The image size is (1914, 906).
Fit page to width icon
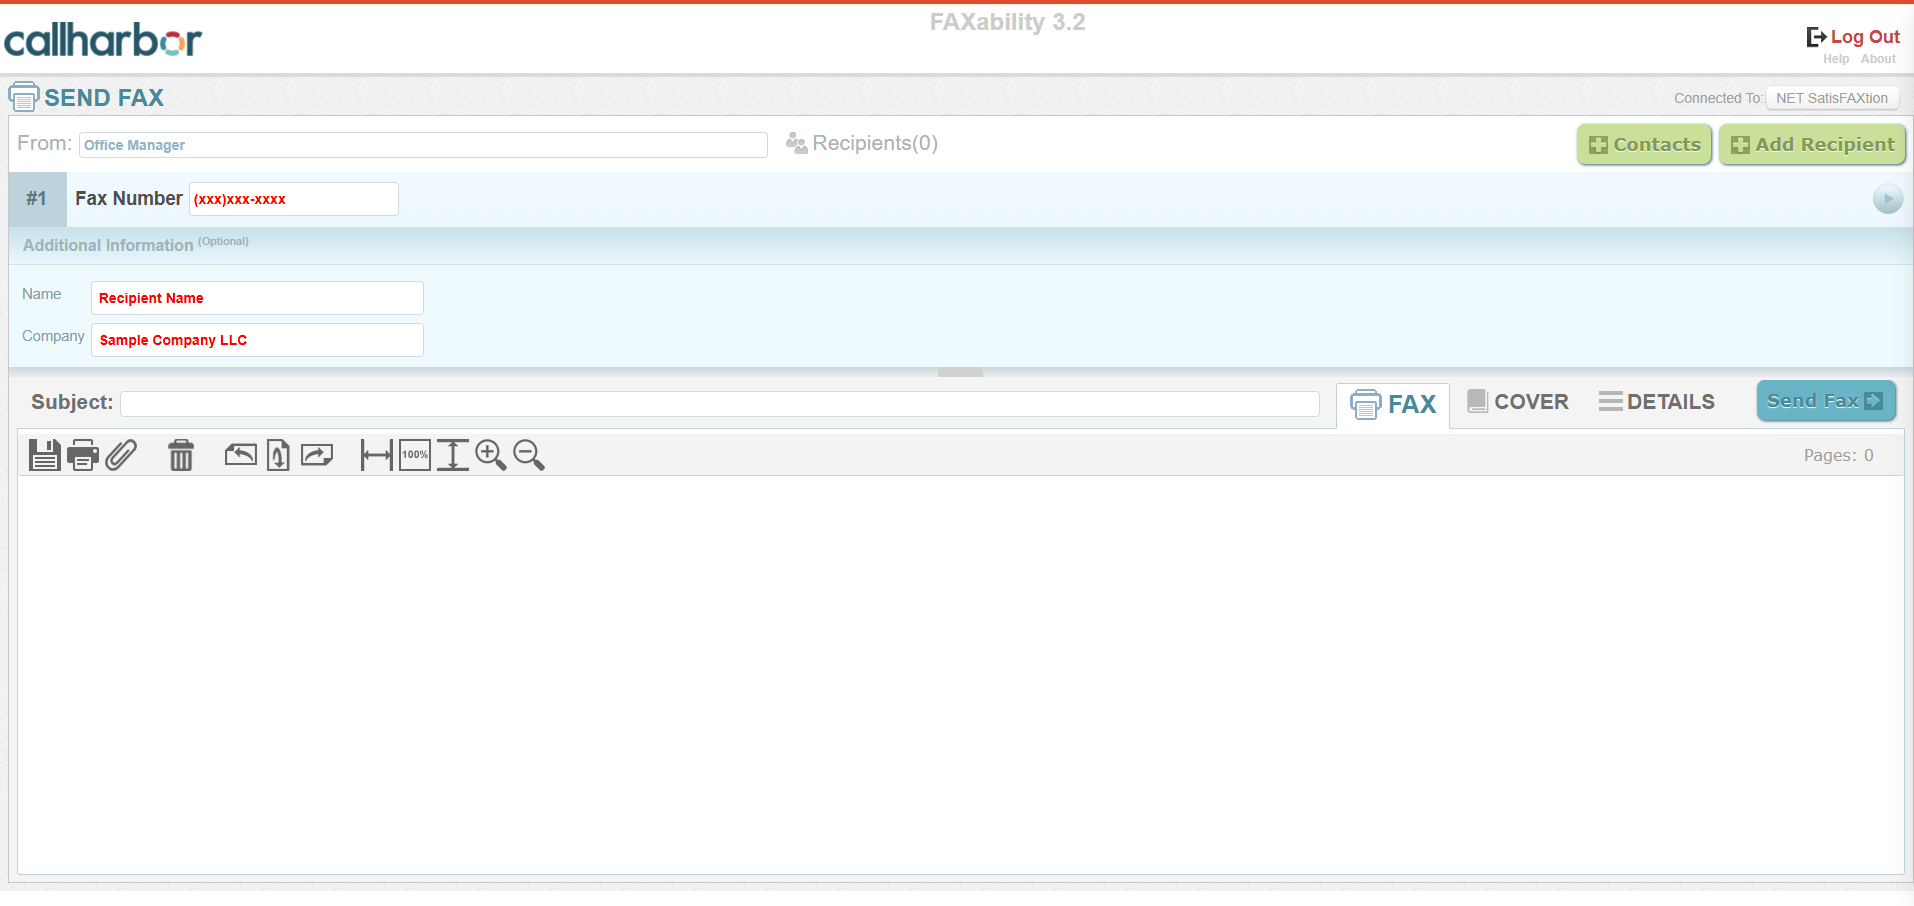376,455
